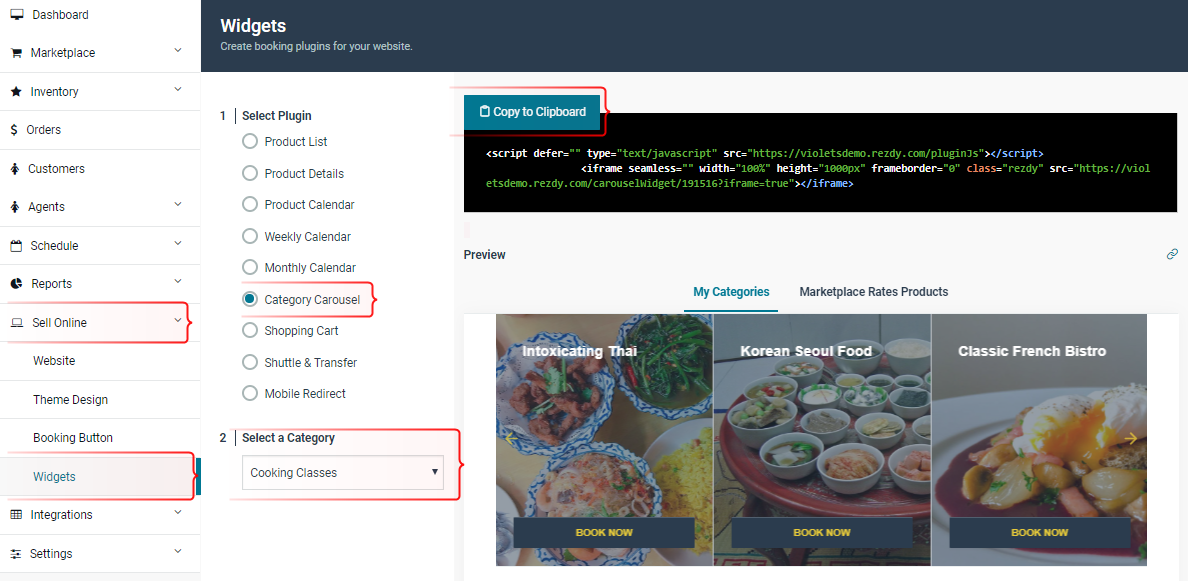Select the Product List plugin radio
This screenshot has height=581, width=1188.
coord(250,142)
